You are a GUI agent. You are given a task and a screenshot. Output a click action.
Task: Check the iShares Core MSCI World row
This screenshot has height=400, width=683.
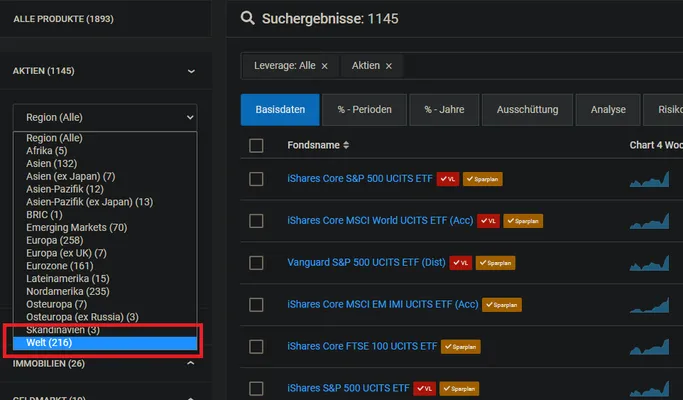coord(256,221)
